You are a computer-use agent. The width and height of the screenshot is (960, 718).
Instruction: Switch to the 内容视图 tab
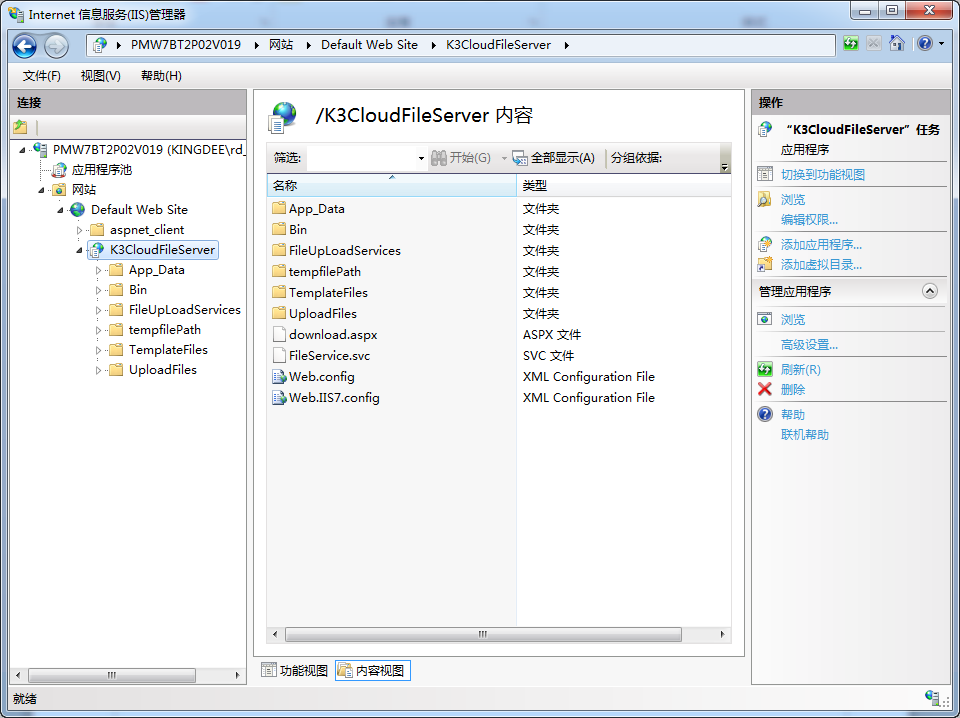point(372,671)
